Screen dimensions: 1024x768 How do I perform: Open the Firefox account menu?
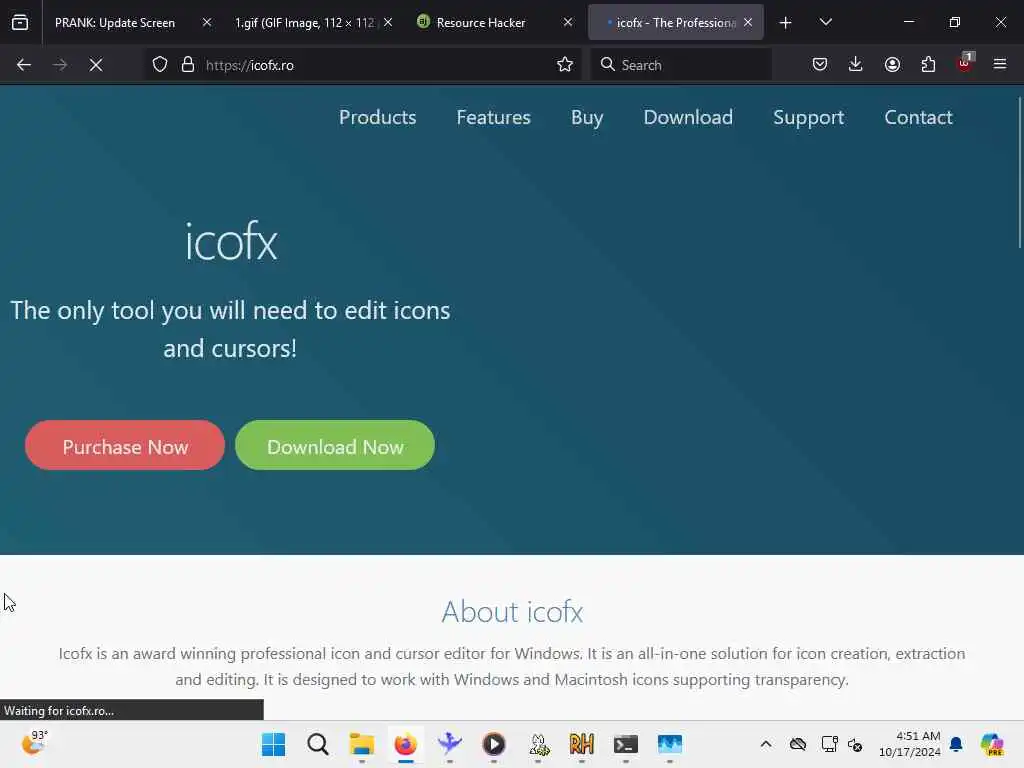coord(892,65)
